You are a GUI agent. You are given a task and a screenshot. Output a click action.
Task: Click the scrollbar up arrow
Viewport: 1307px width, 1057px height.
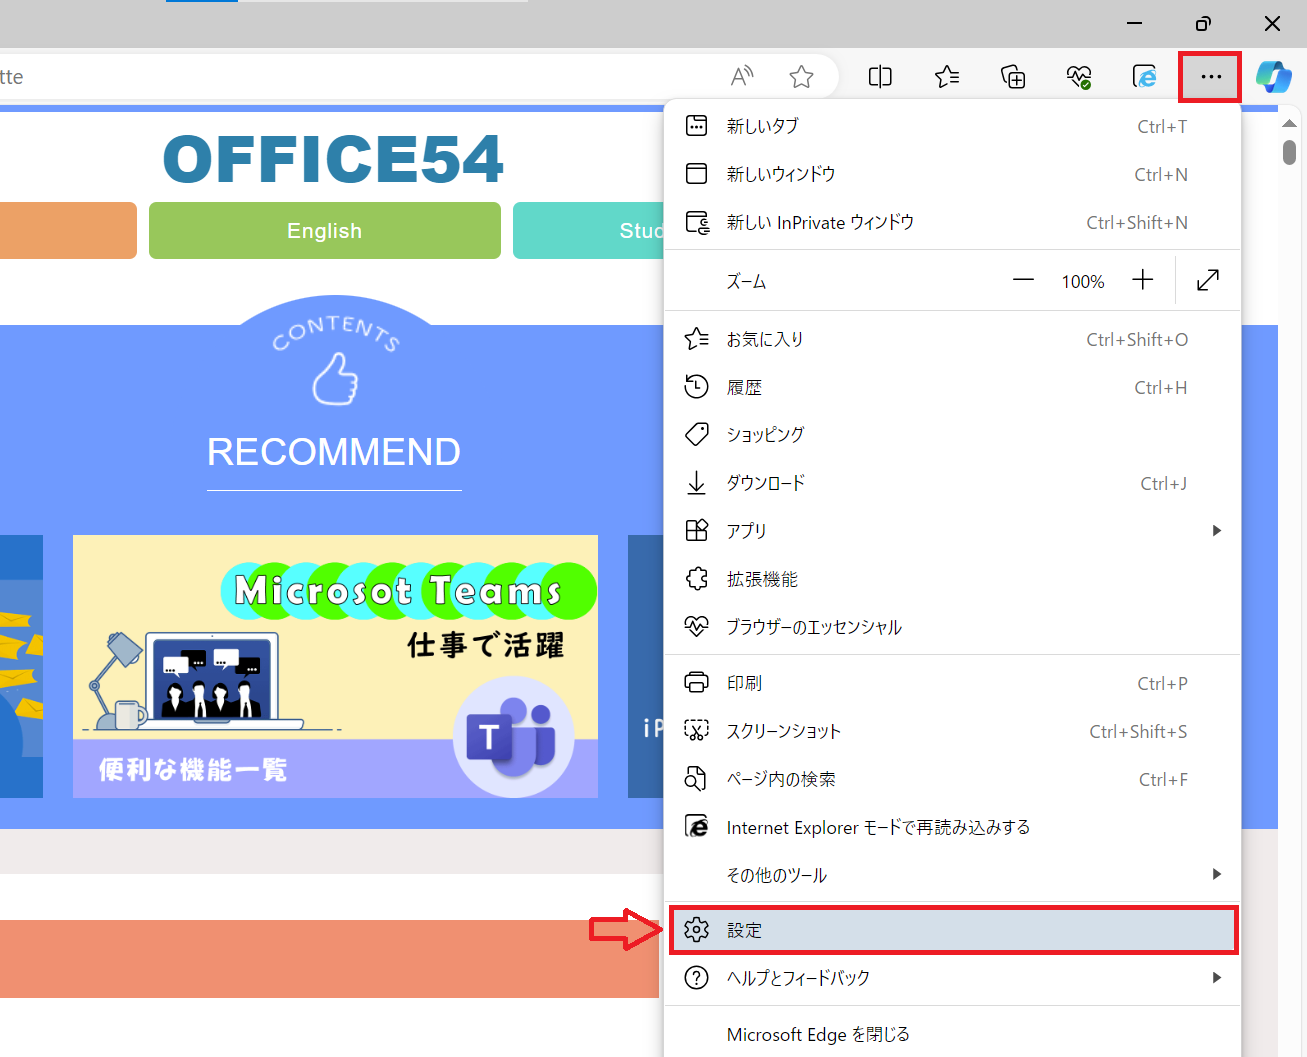tap(1289, 122)
